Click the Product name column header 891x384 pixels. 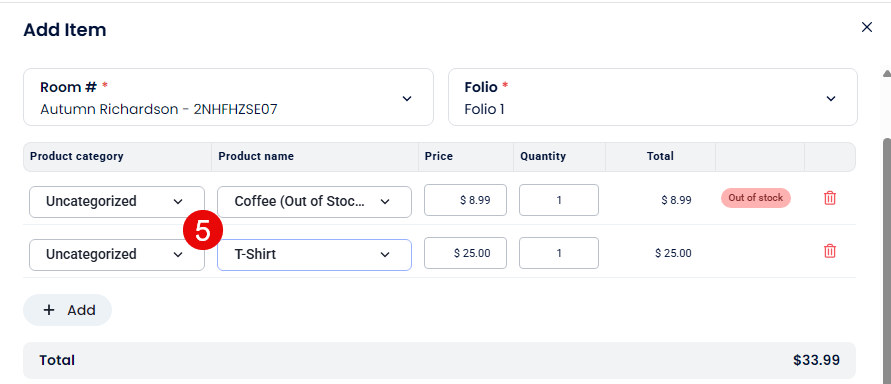[256, 156]
